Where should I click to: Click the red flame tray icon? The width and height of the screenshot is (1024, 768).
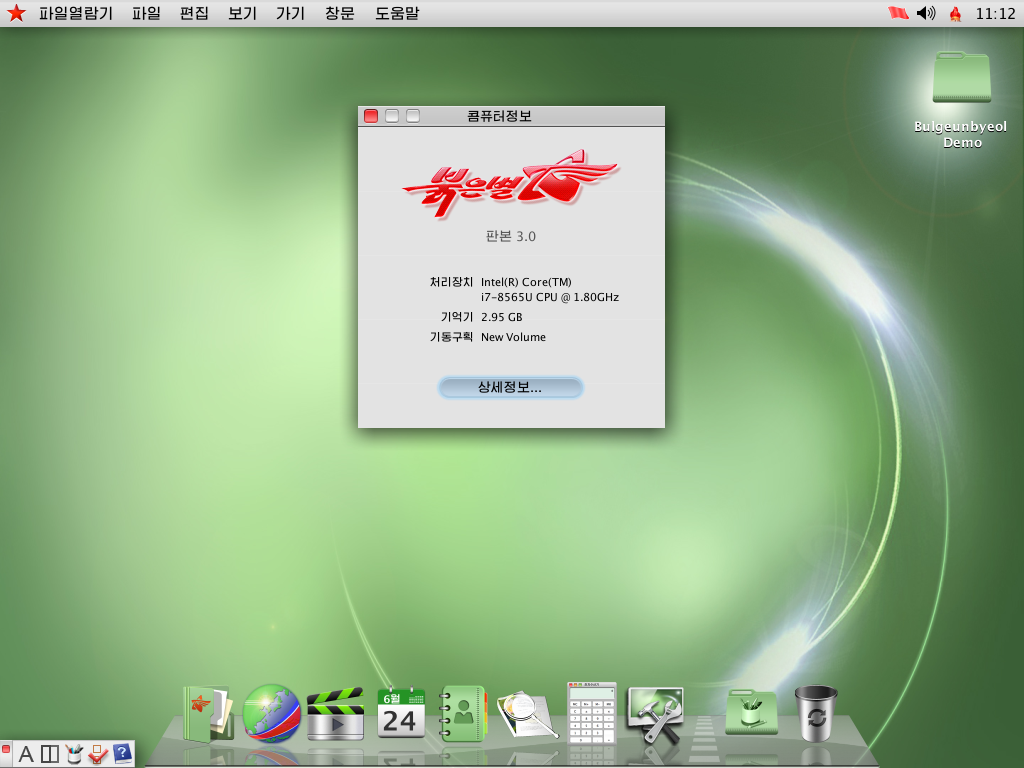[955, 14]
